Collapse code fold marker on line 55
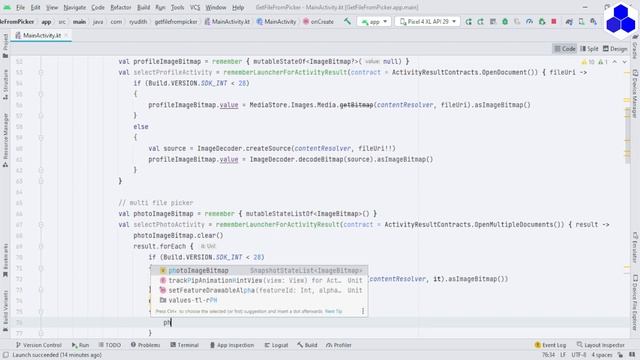This screenshot has height=360, width=640. 41,94
